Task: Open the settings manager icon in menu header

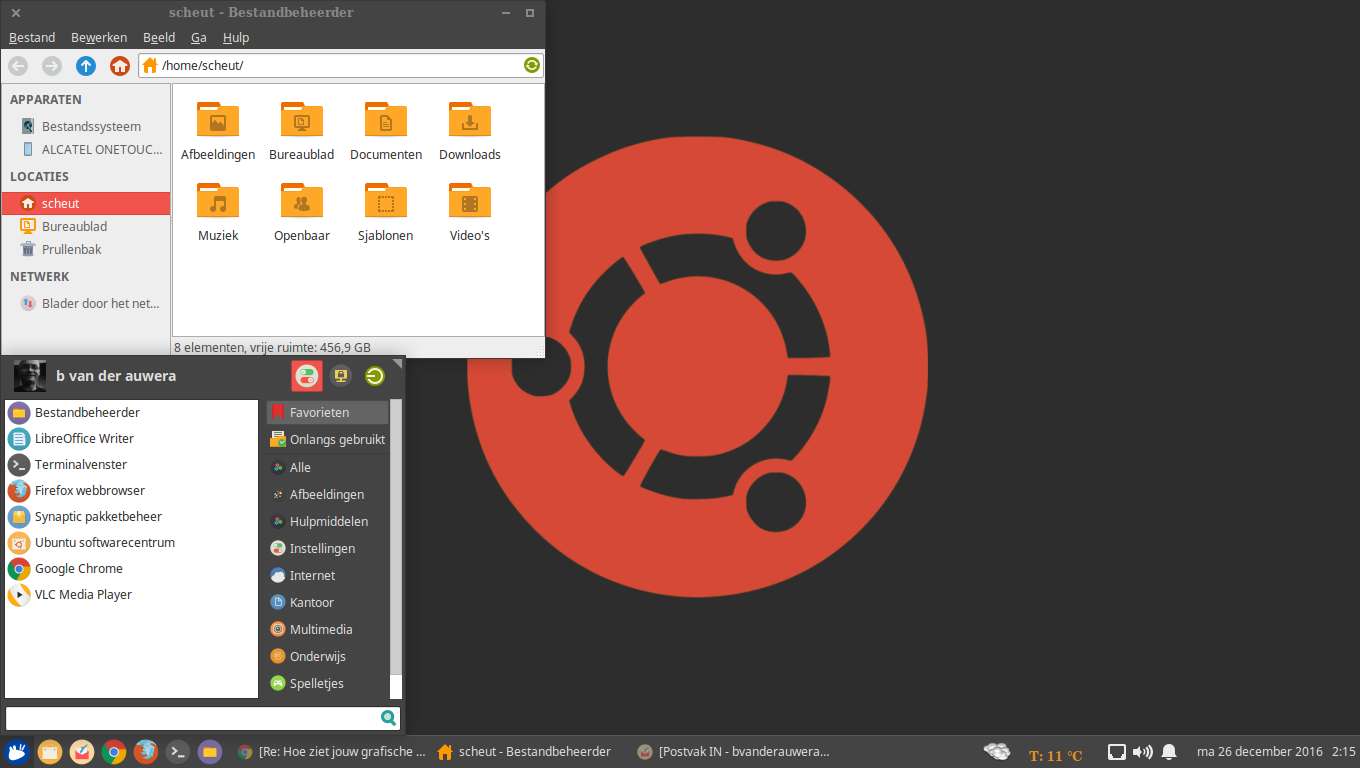Action: pyautogui.click(x=307, y=376)
